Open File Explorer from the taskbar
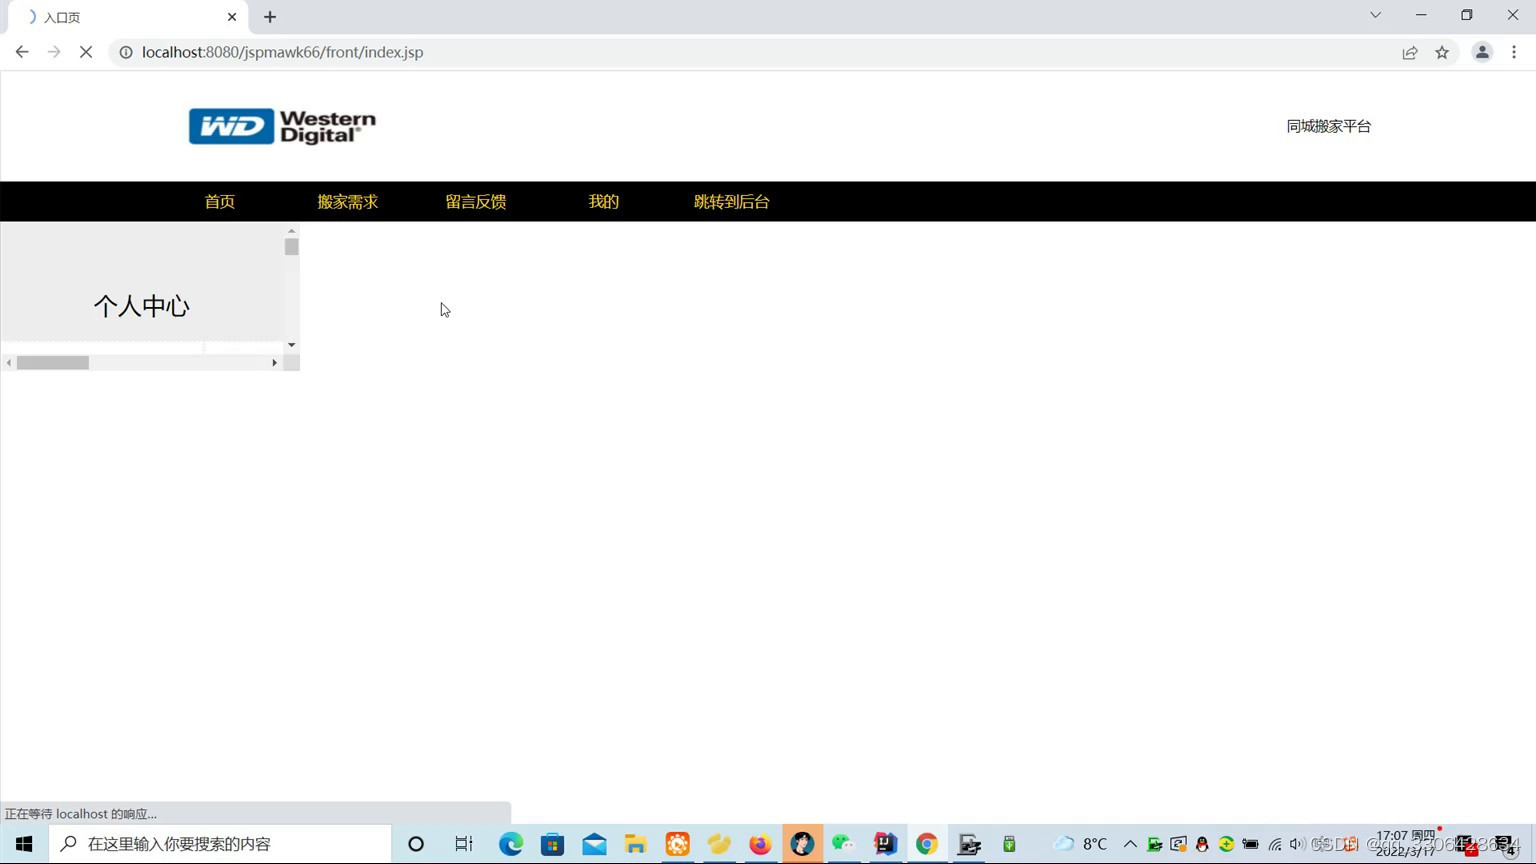This screenshot has height=864, width=1536. (x=635, y=844)
